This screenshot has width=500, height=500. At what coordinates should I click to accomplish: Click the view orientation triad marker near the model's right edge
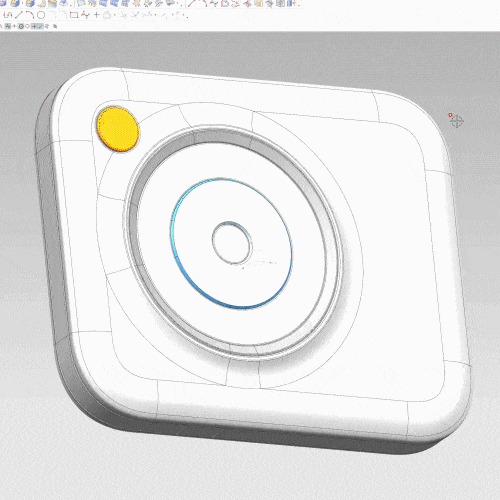(456, 121)
